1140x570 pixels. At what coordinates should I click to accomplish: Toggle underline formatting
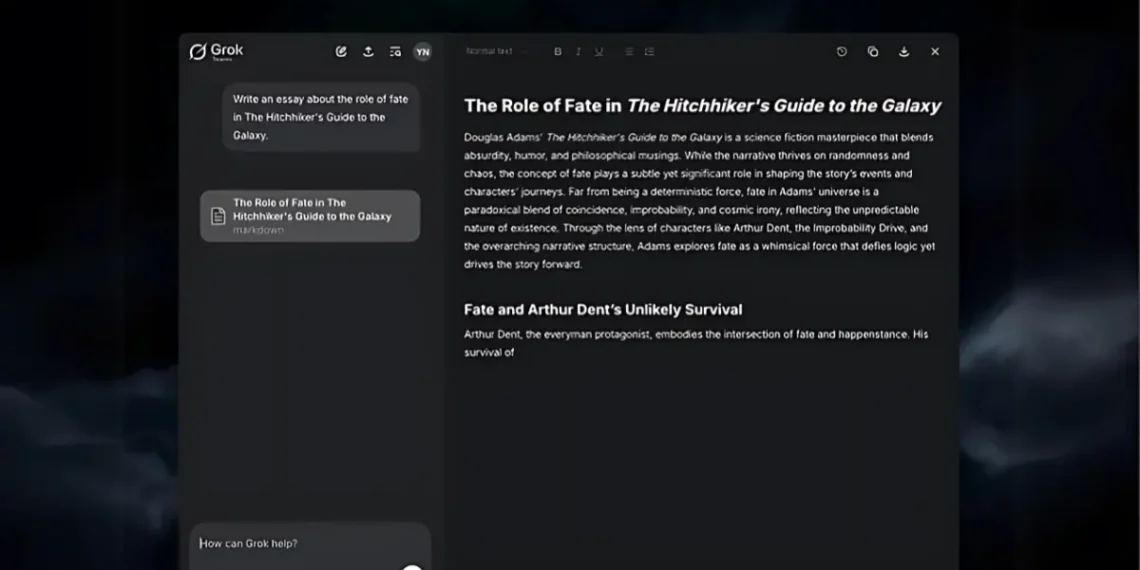point(599,52)
